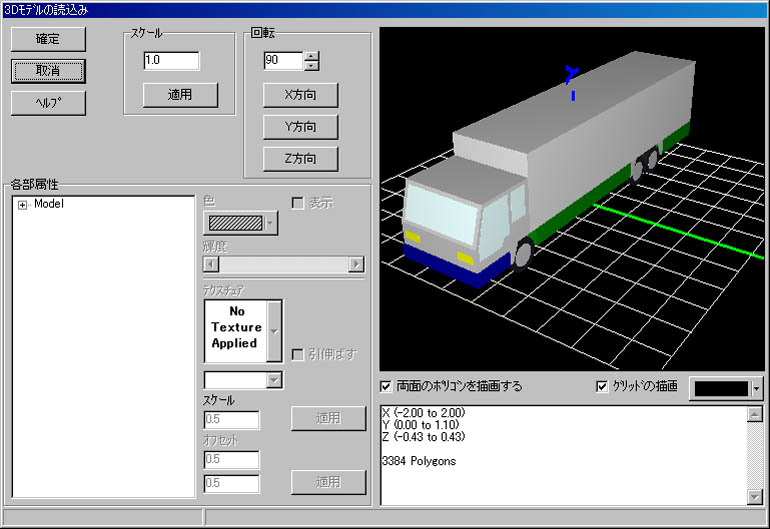Toggle 両面のポリゴンを描画する checkbox

click(x=386, y=387)
